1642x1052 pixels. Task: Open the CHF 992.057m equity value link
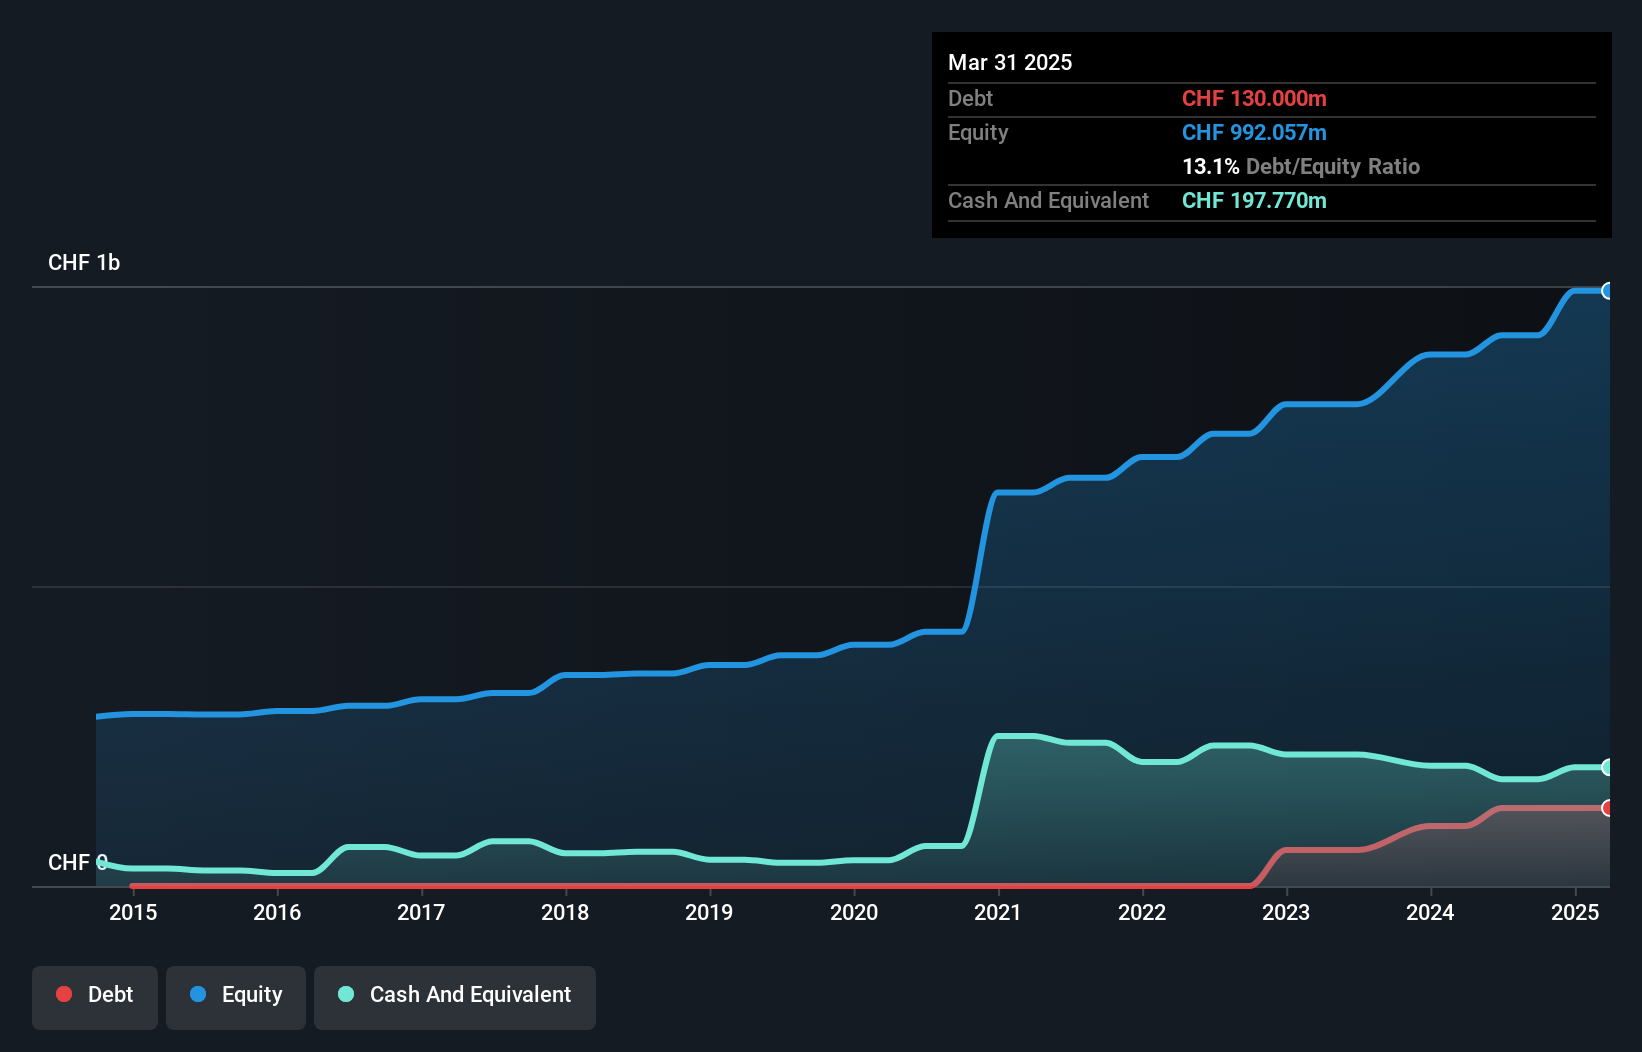pyautogui.click(x=1253, y=132)
